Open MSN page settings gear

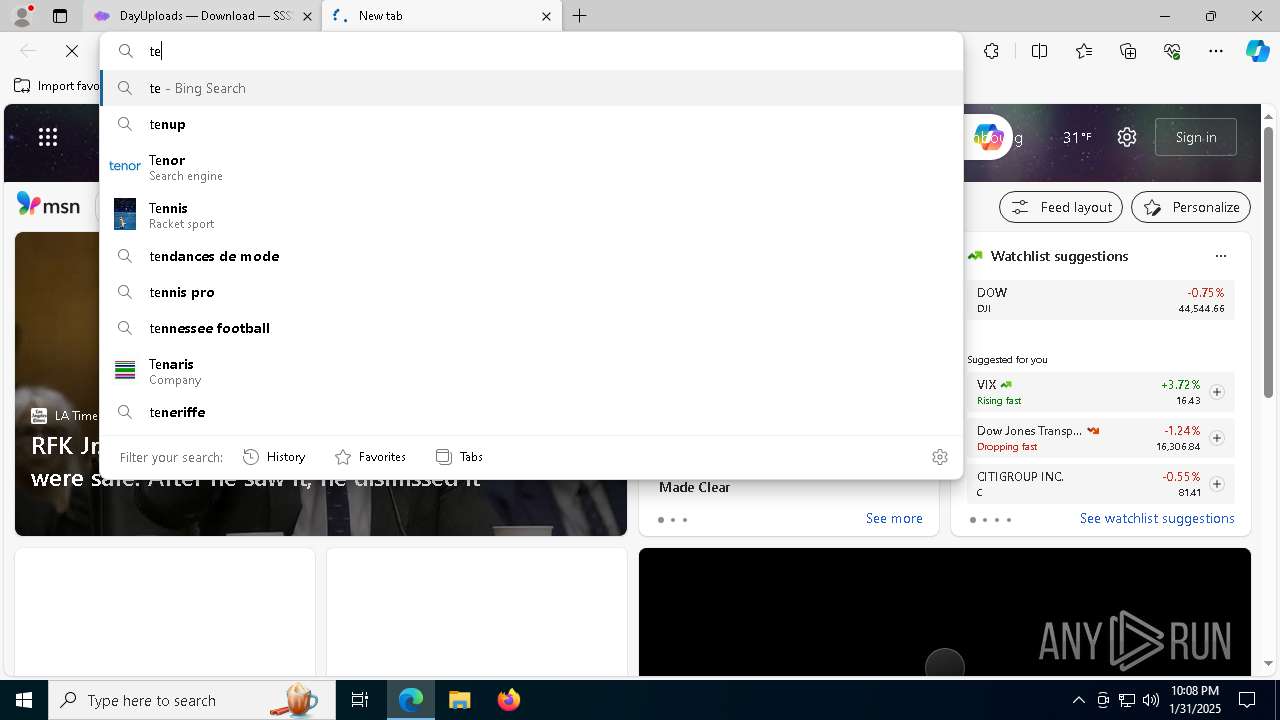(1127, 137)
